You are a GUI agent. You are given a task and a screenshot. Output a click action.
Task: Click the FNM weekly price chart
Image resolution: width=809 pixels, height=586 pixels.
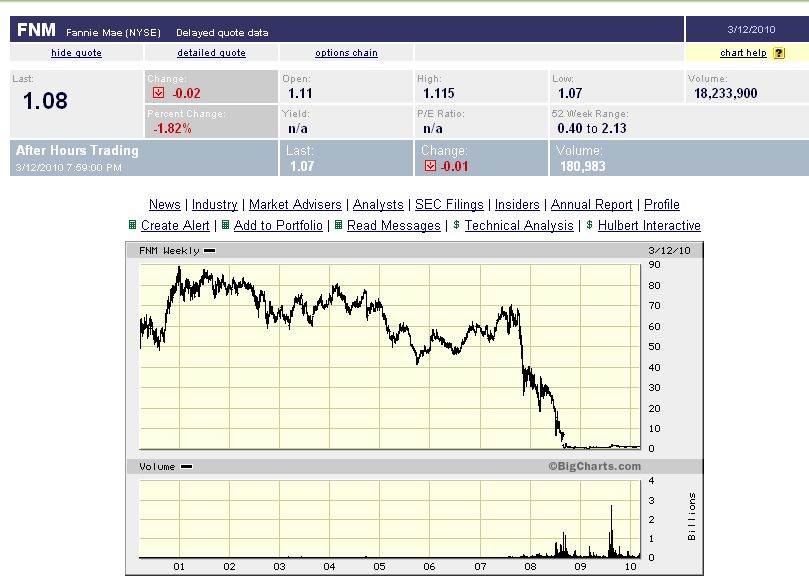390,356
